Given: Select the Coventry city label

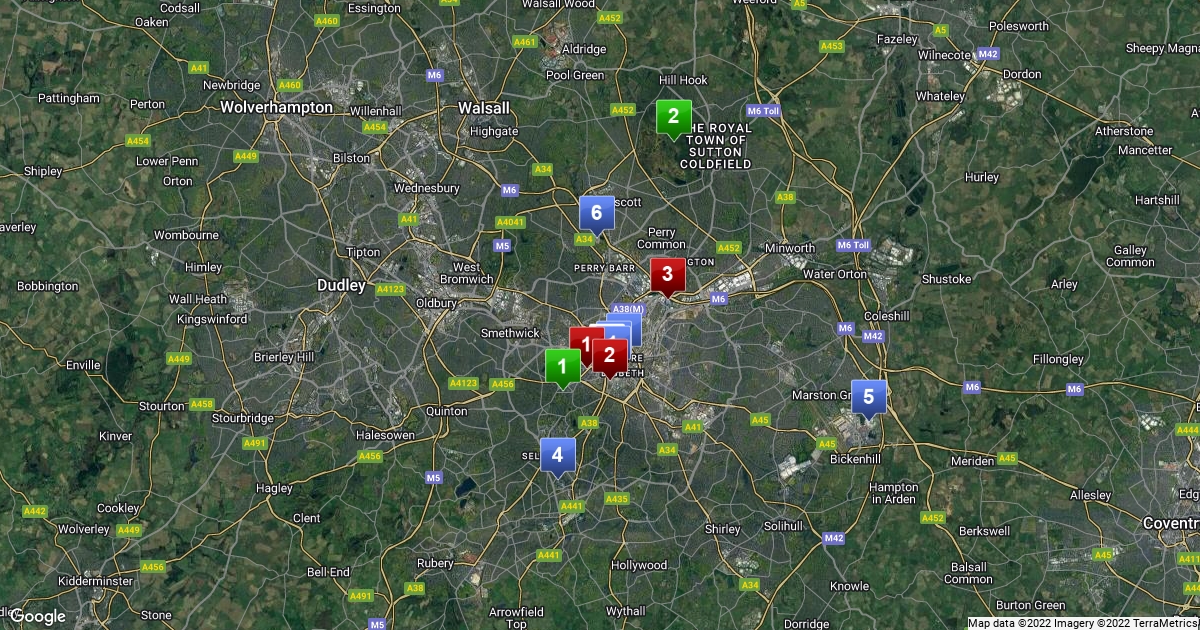Looking at the screenshot, I should (1171, 523).
